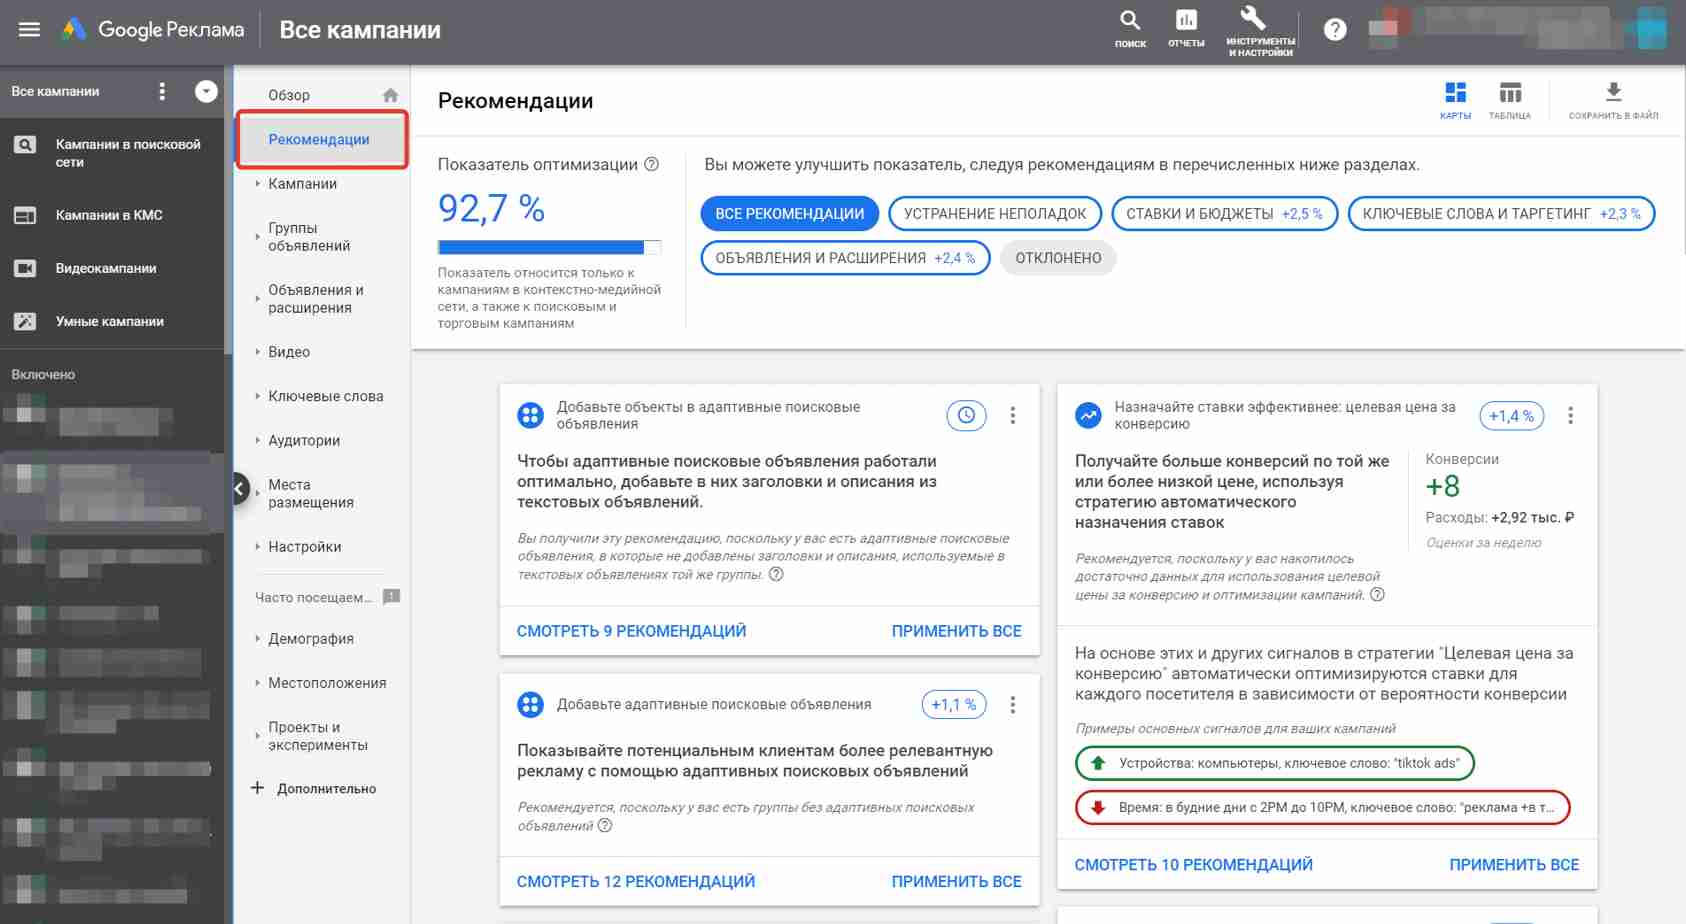The width and height of the screenshot is (1686, 924).
Task: Select Видеокампании in sidebar
Action: coord(112,268)
